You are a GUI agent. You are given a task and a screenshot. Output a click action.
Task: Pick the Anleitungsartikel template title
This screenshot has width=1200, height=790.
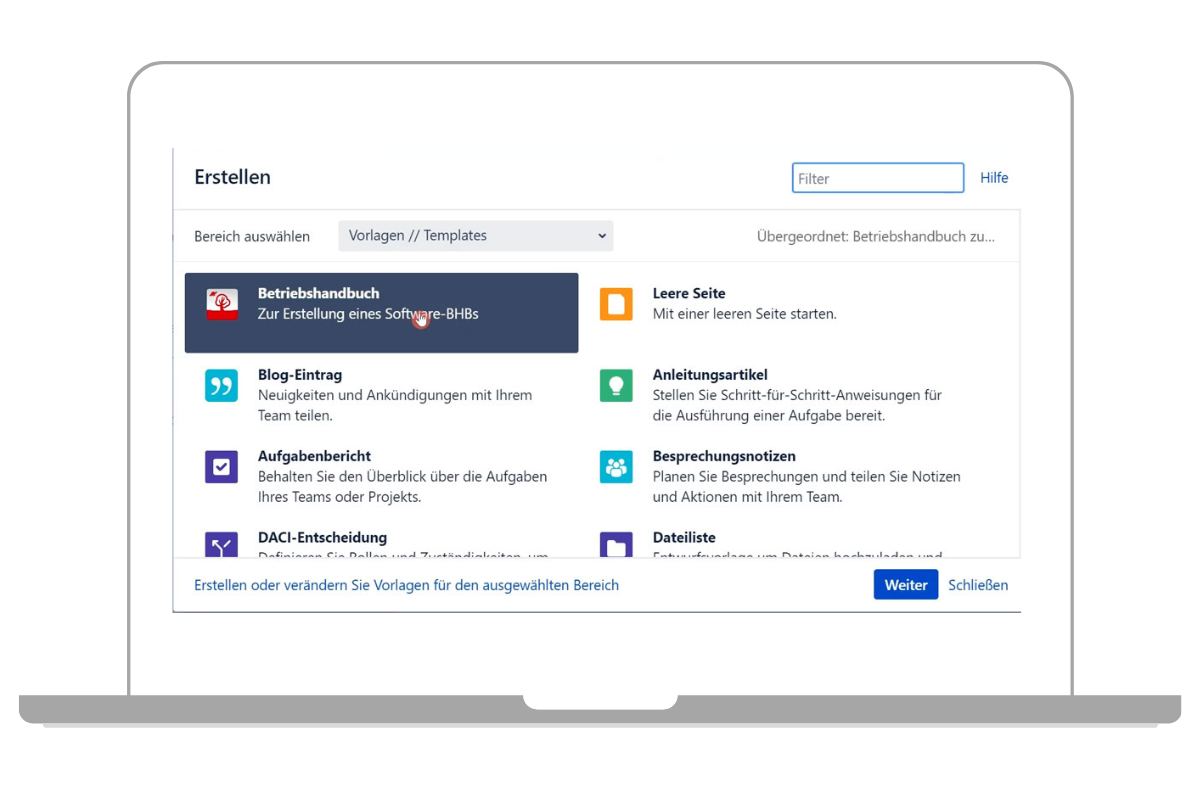click(x=709, y=374)
